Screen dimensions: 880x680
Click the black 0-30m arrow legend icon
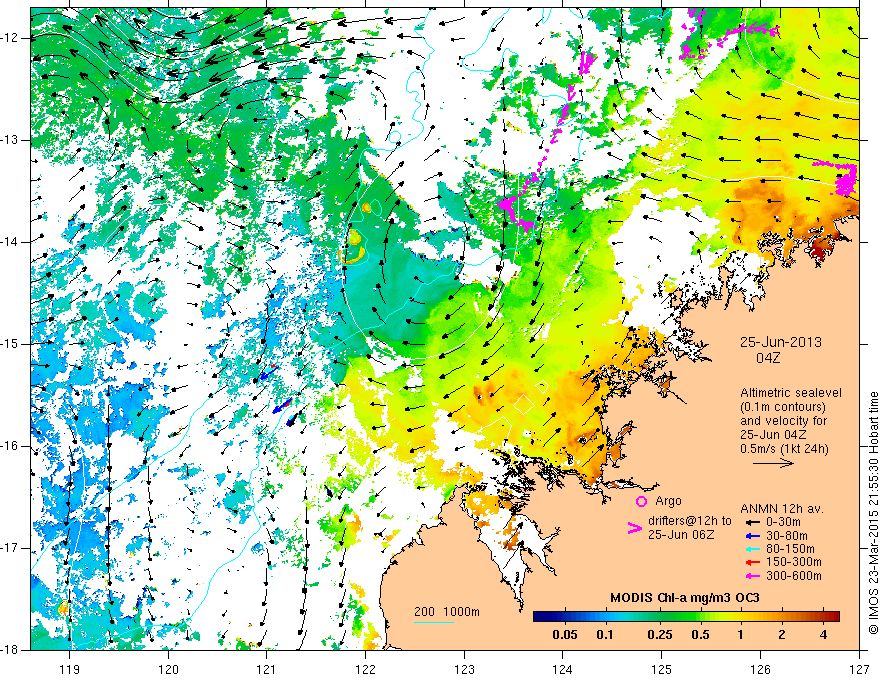click(x=752, y=522)
